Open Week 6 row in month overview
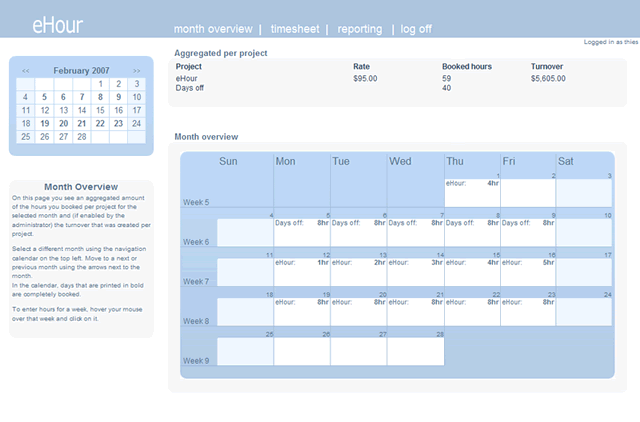Screen dimensions: 640x422 [196, 241]
